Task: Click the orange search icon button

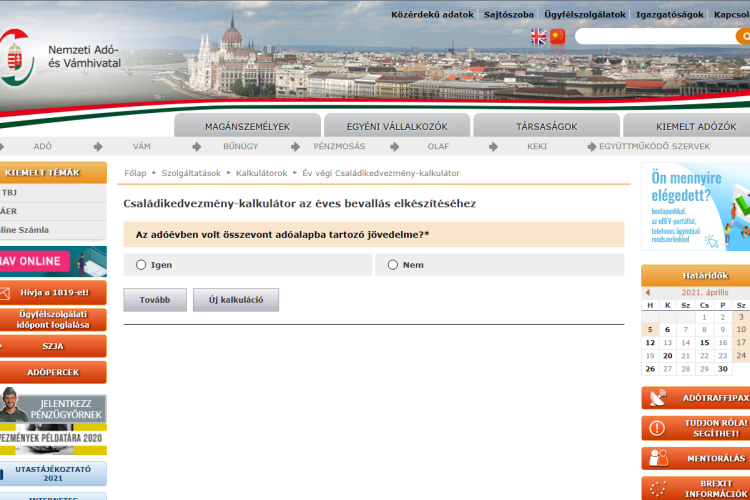Action: tap(743, 37)
